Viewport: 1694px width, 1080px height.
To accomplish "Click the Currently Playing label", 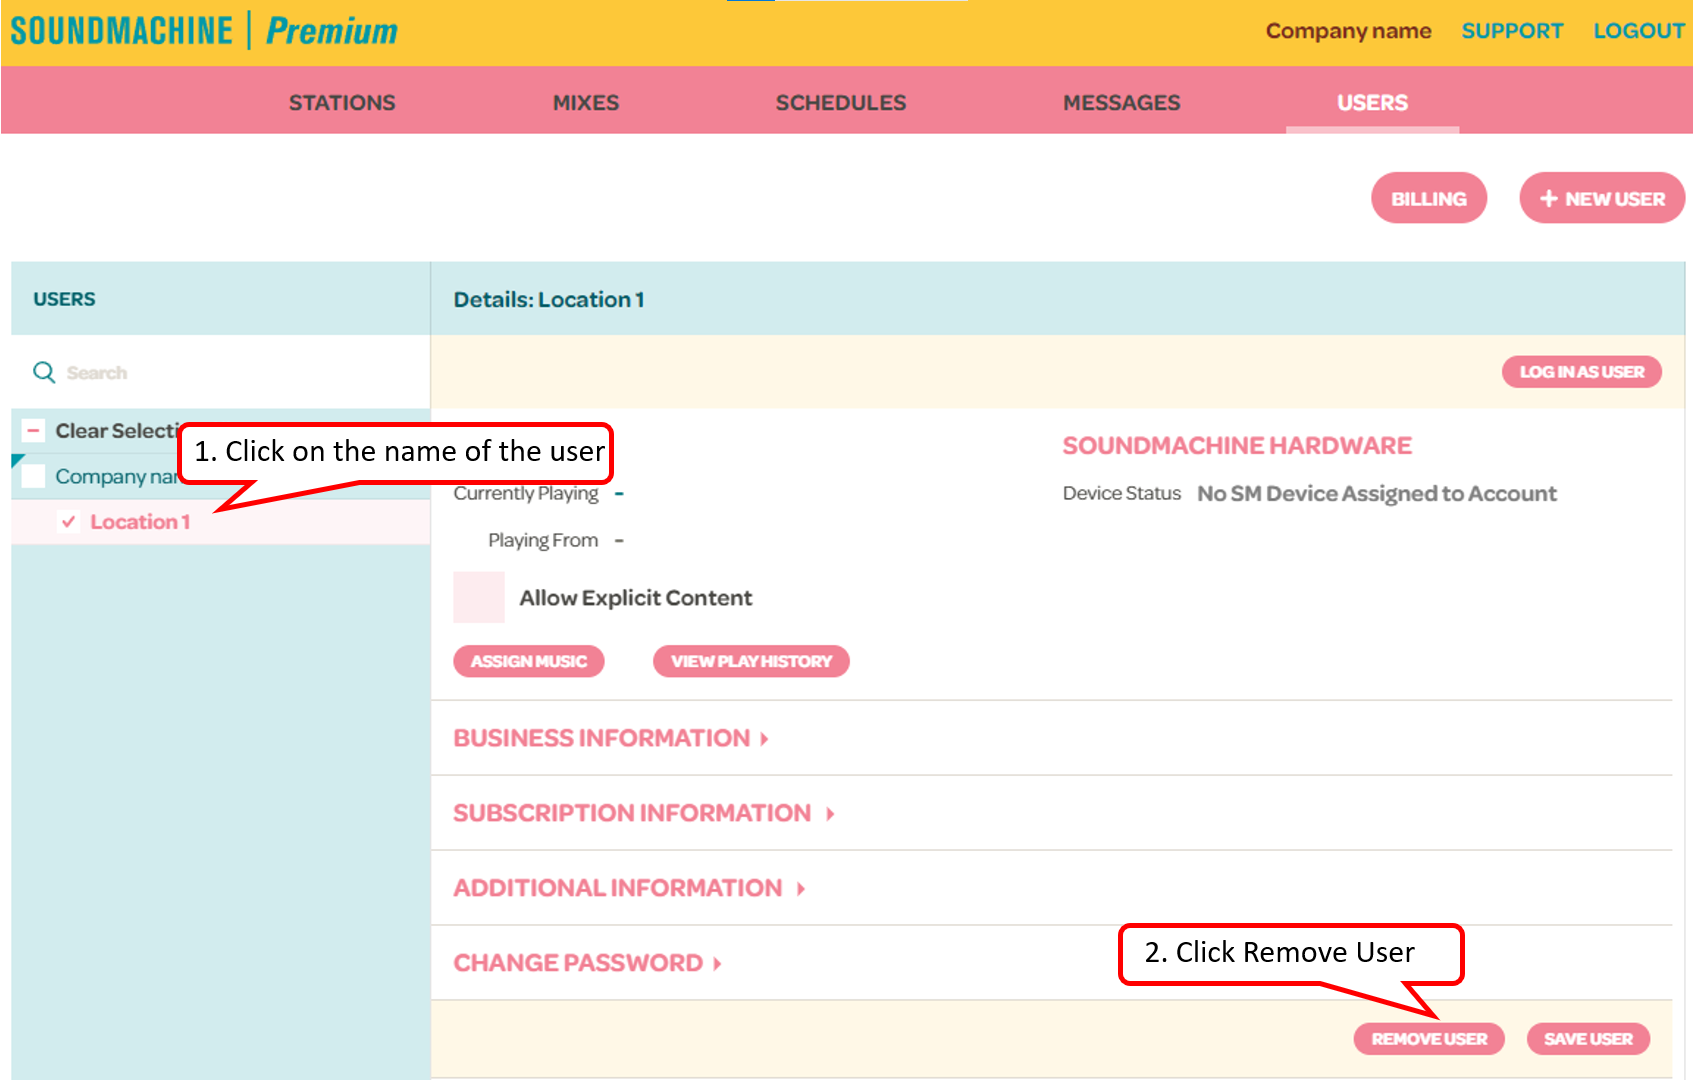I will coord(526,493).
